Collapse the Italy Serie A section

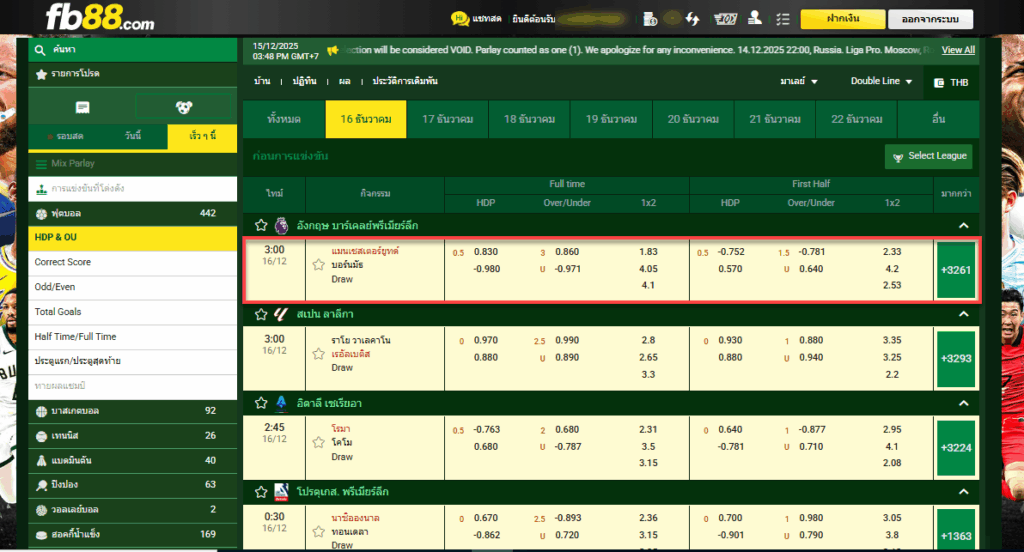963,403
